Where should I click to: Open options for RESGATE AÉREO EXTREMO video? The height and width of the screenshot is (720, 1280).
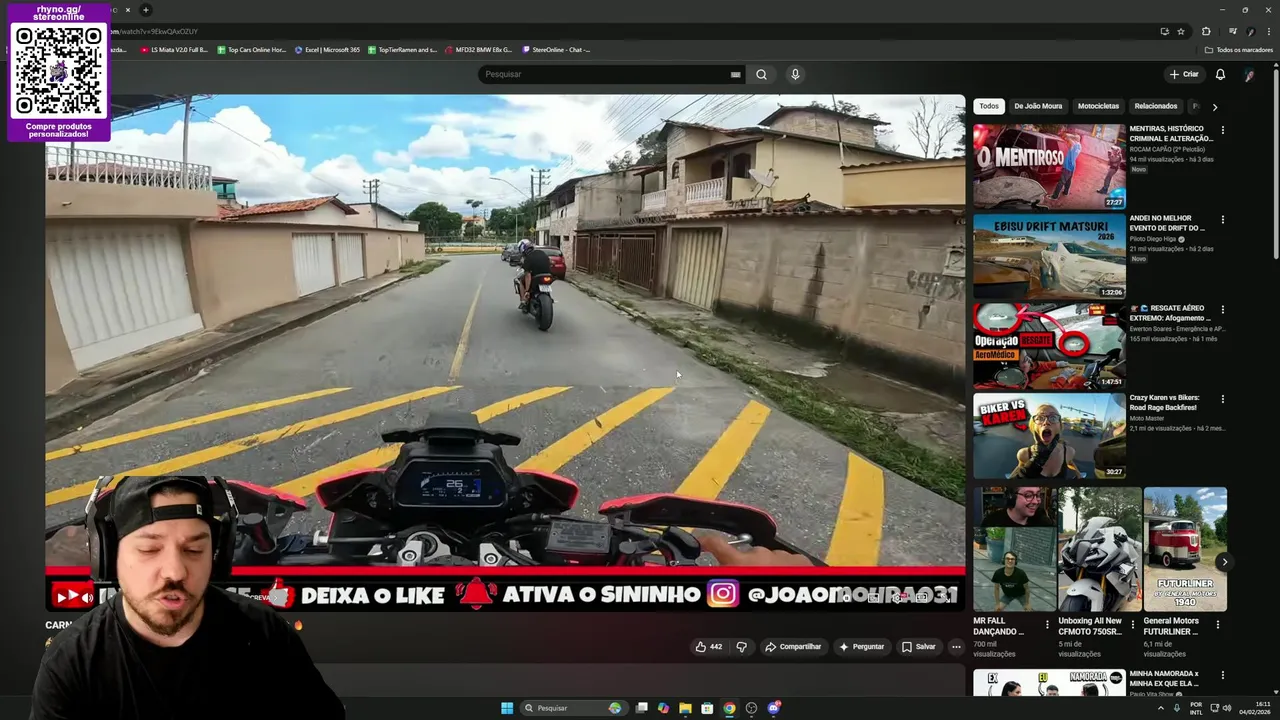[x=1222, y=309]
